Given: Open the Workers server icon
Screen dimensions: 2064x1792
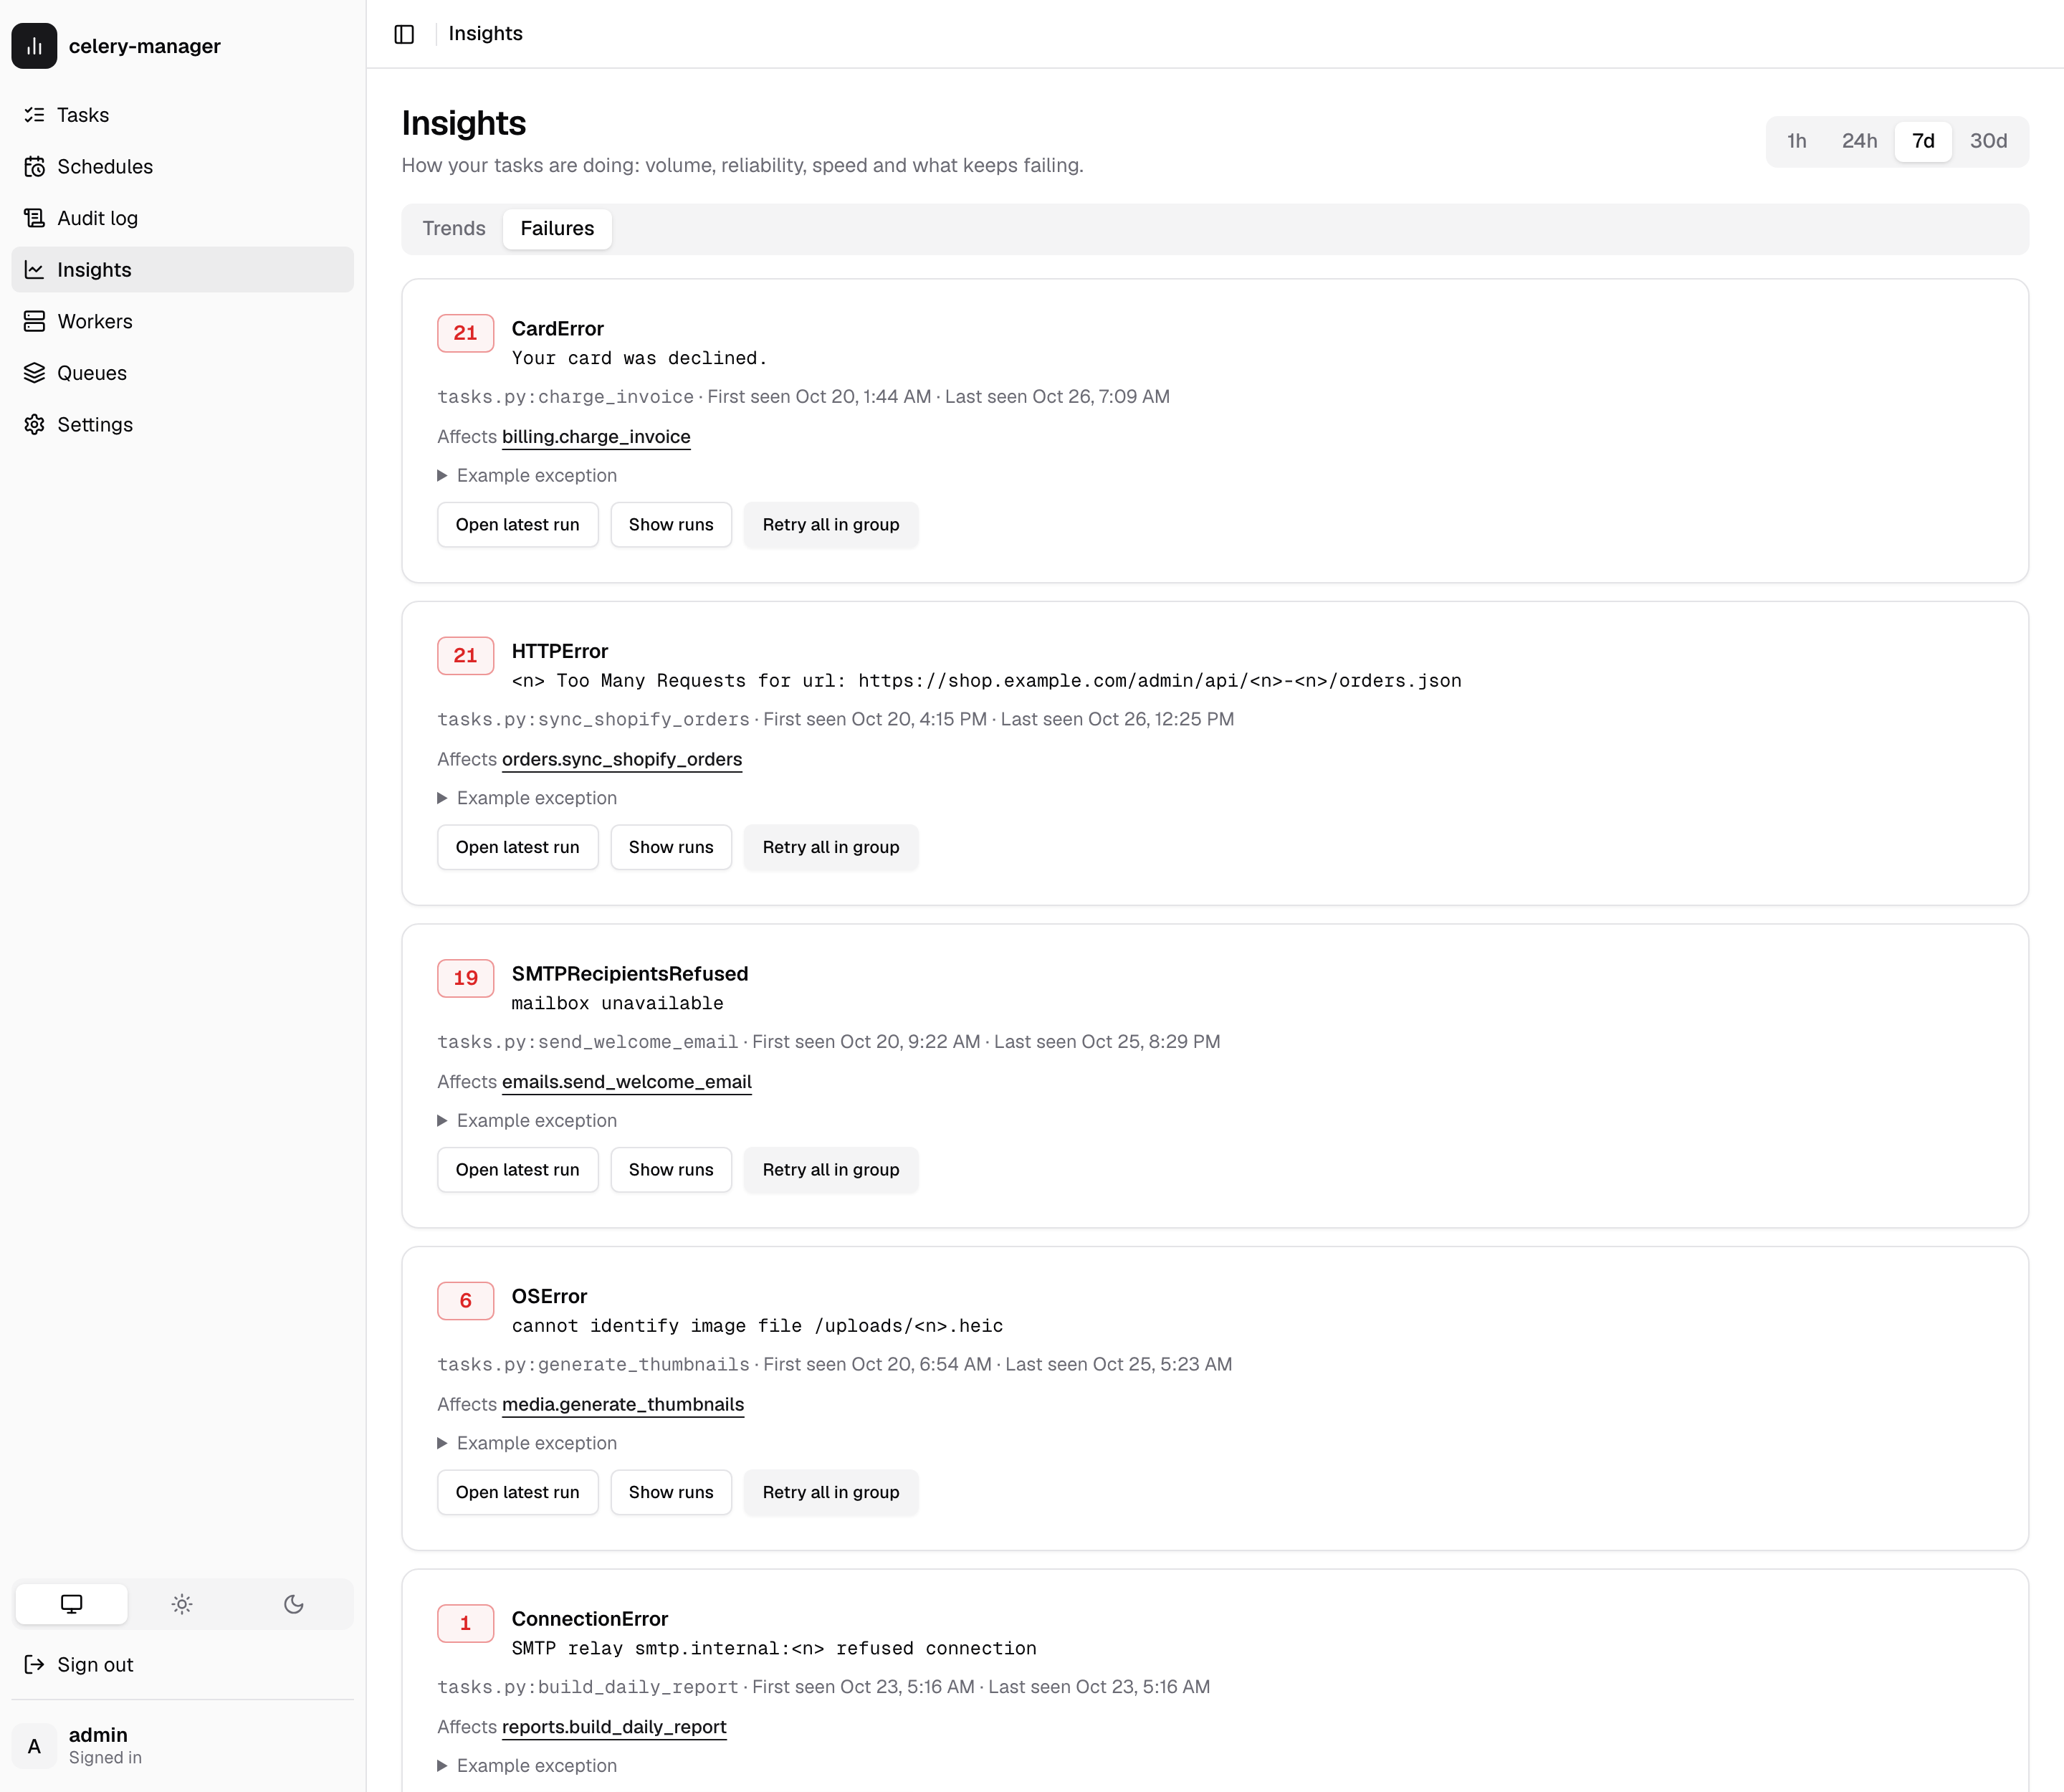Looking at the screenshot, I should (x=35, y=321).
